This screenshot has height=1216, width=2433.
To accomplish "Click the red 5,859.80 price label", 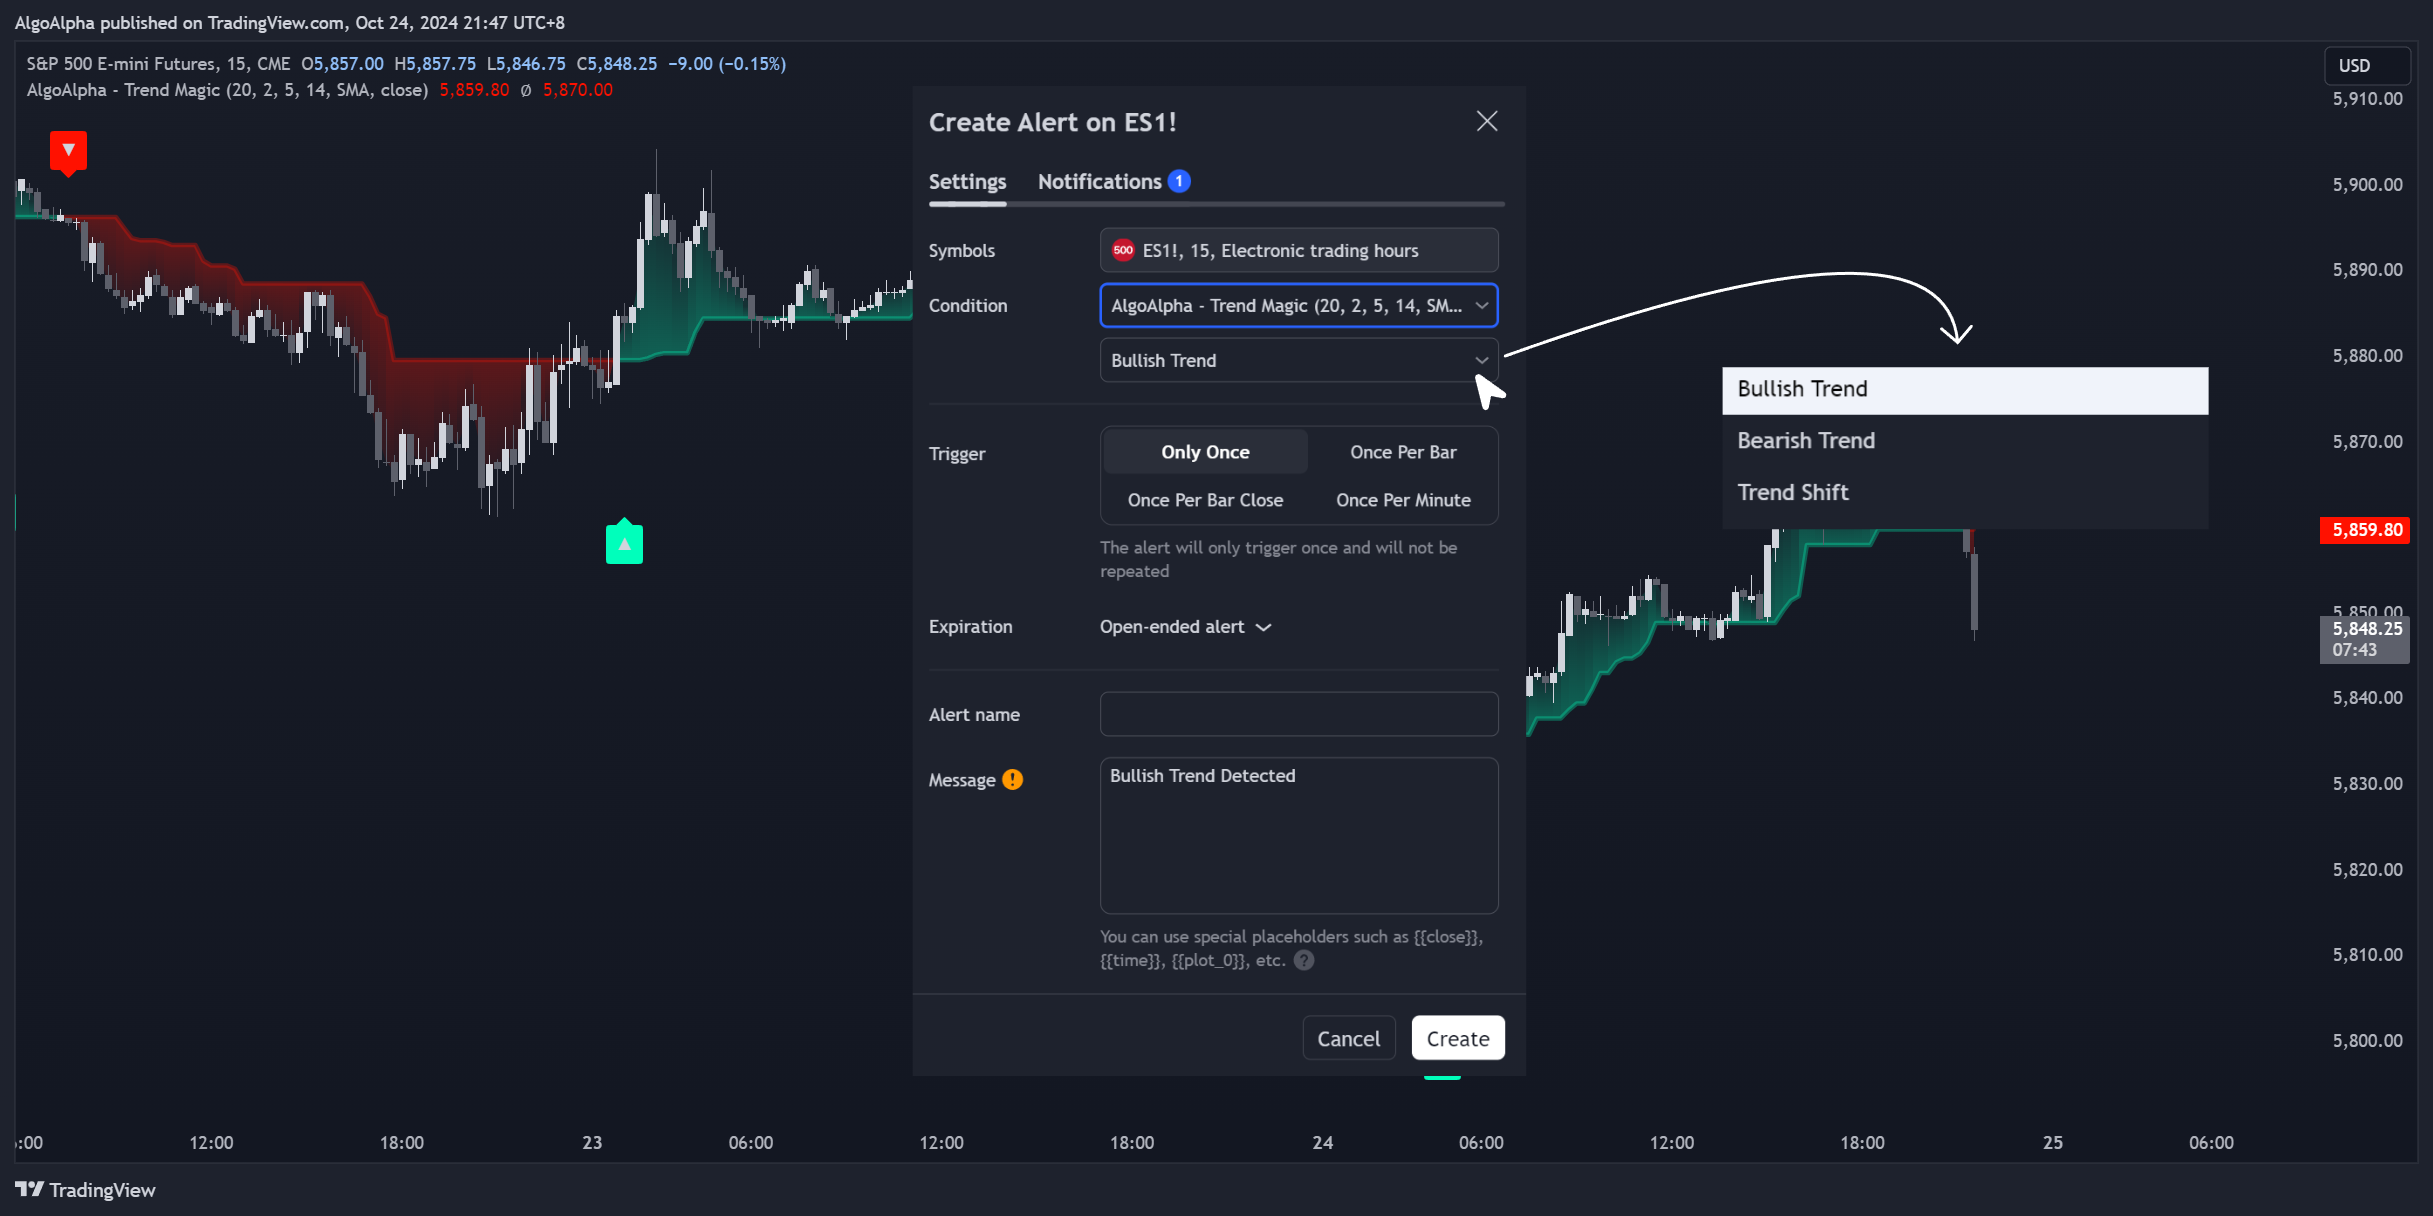I will (x=2365, y=530).
